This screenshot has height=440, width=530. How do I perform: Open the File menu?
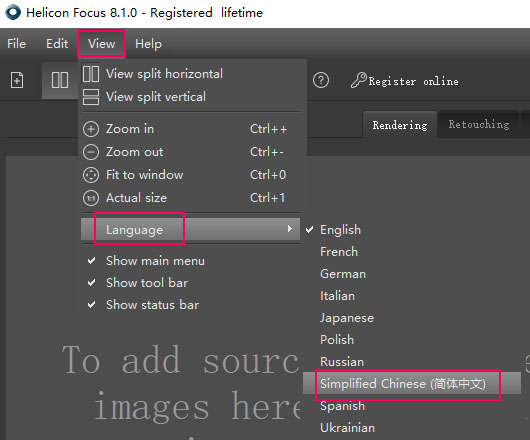tap(16, 44)
